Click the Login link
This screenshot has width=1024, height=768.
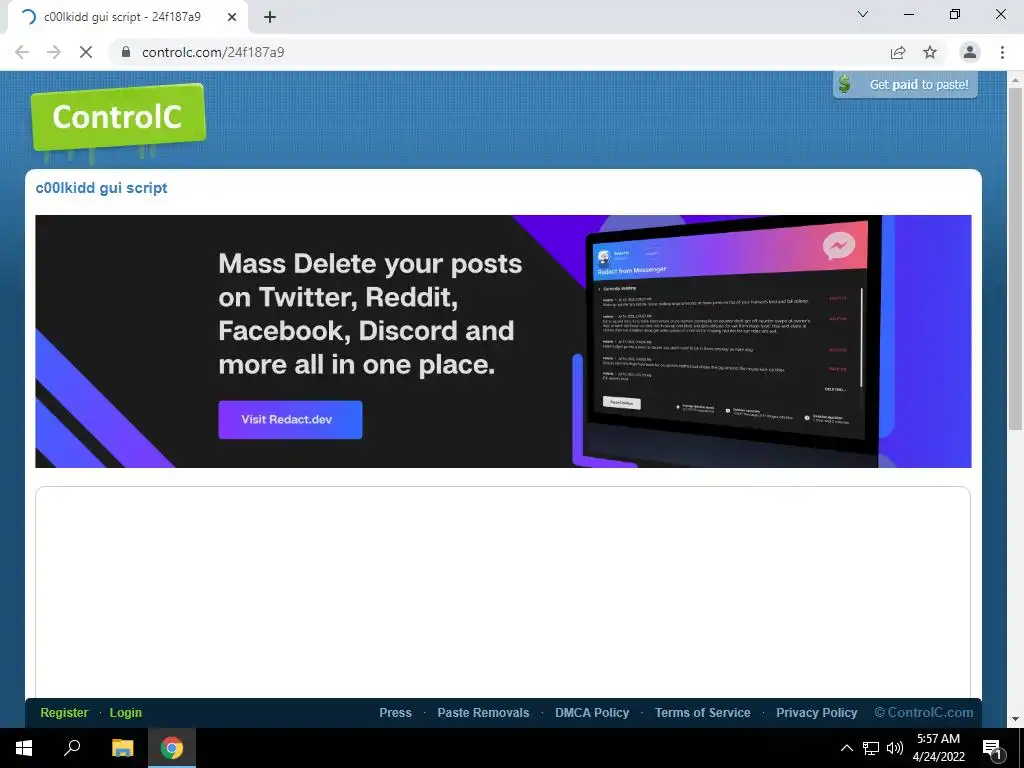[x=125, y=712]
